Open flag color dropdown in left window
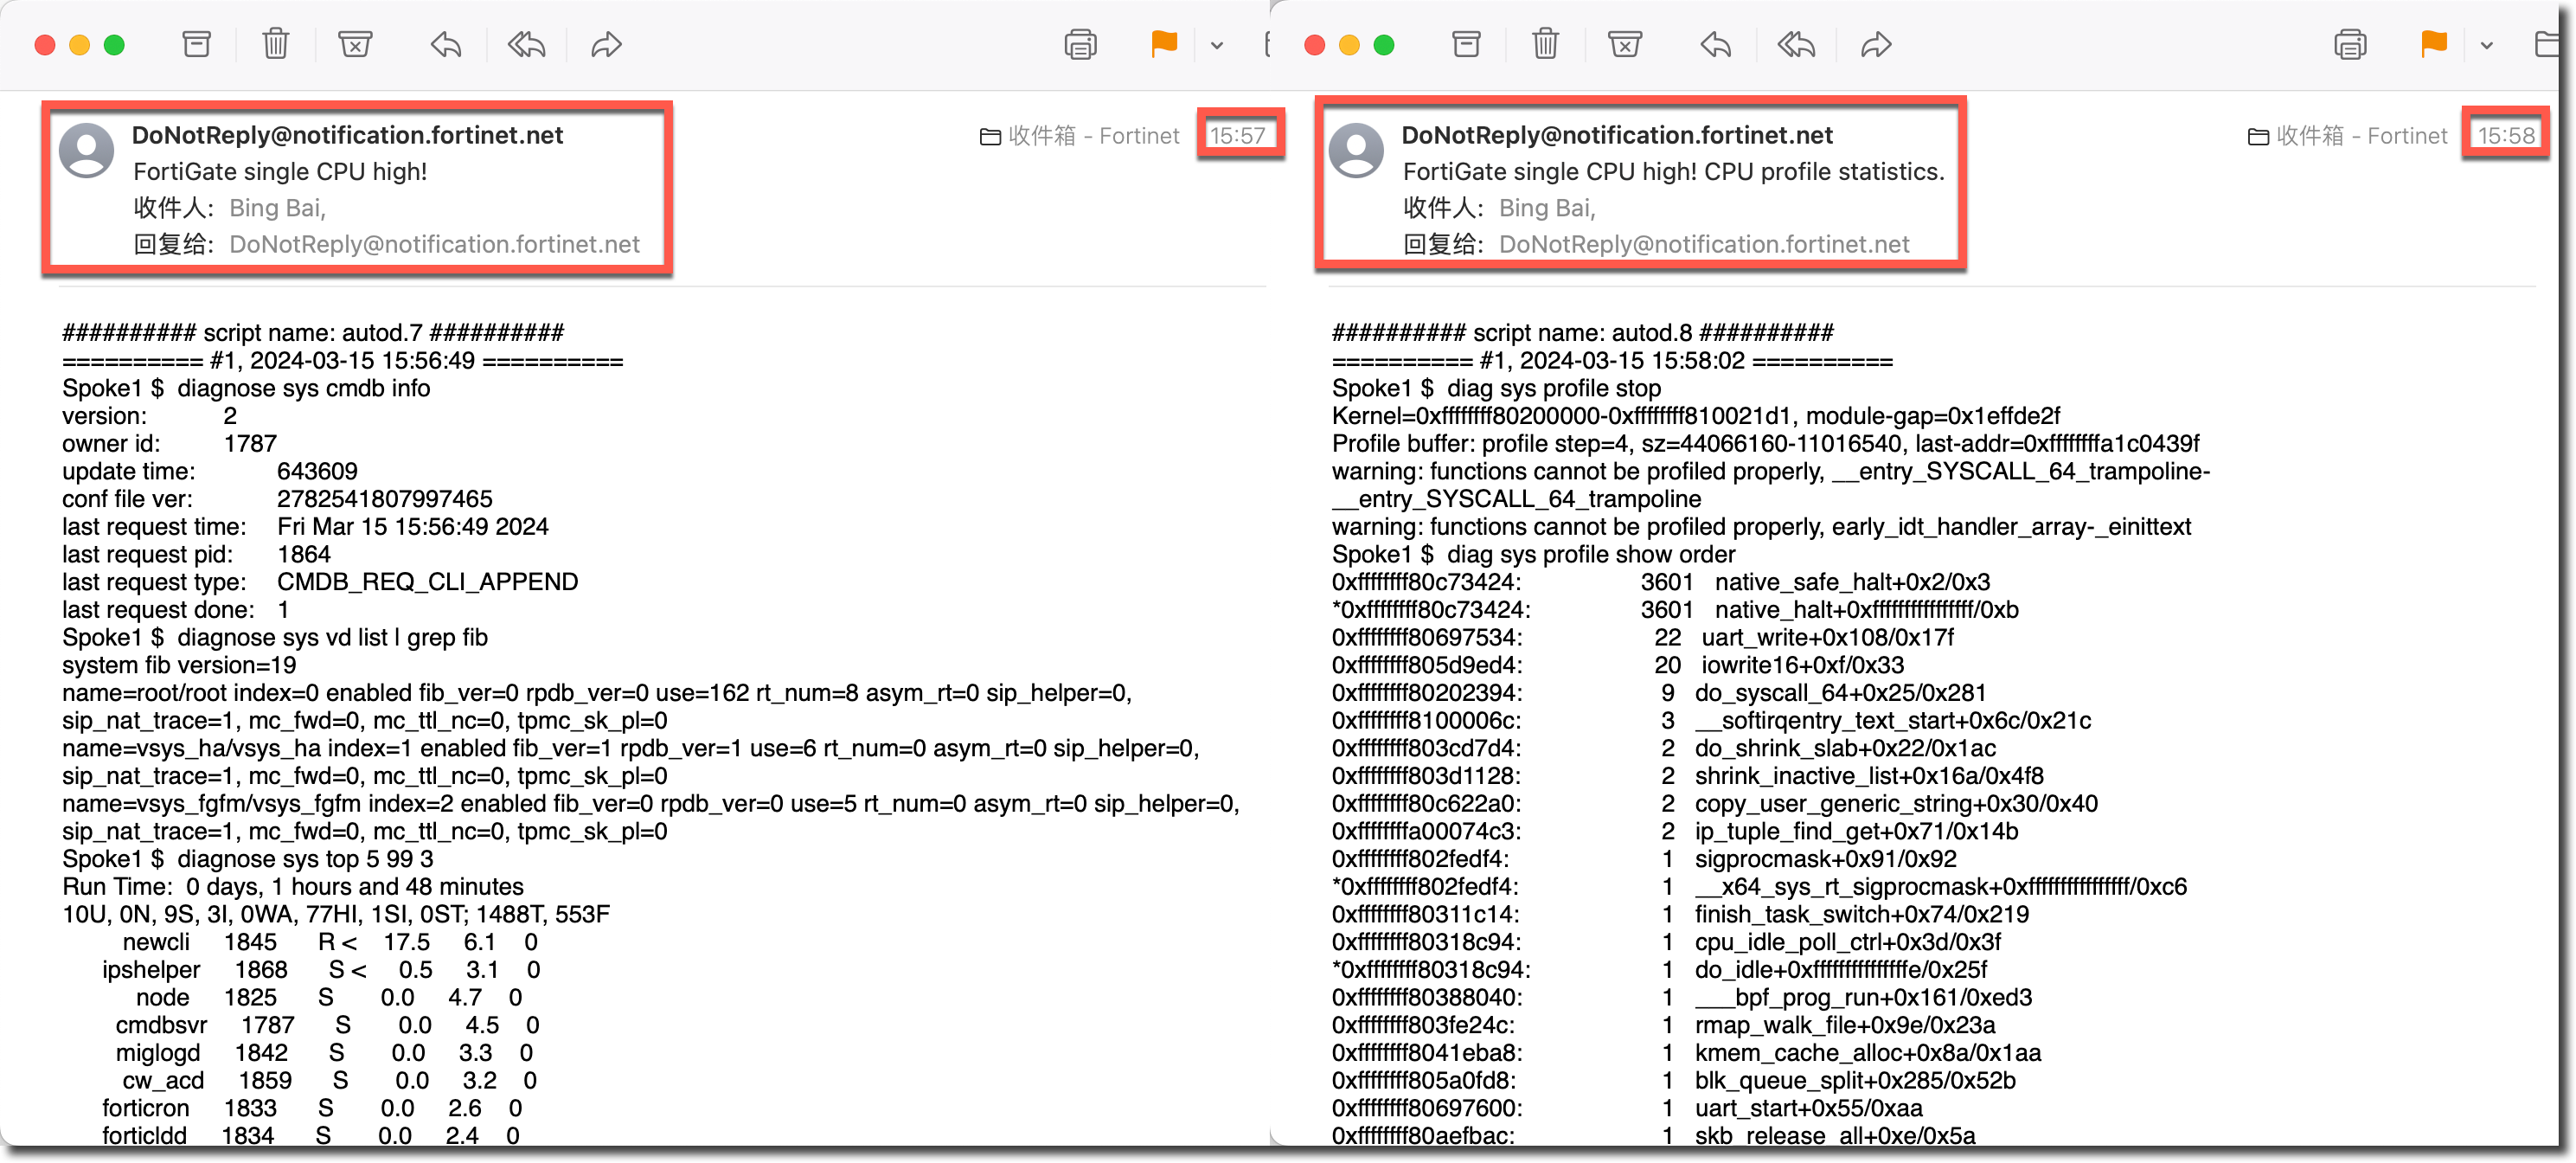Image resolution: width=2576 pixels, height=1163 pixels. 1217,45
